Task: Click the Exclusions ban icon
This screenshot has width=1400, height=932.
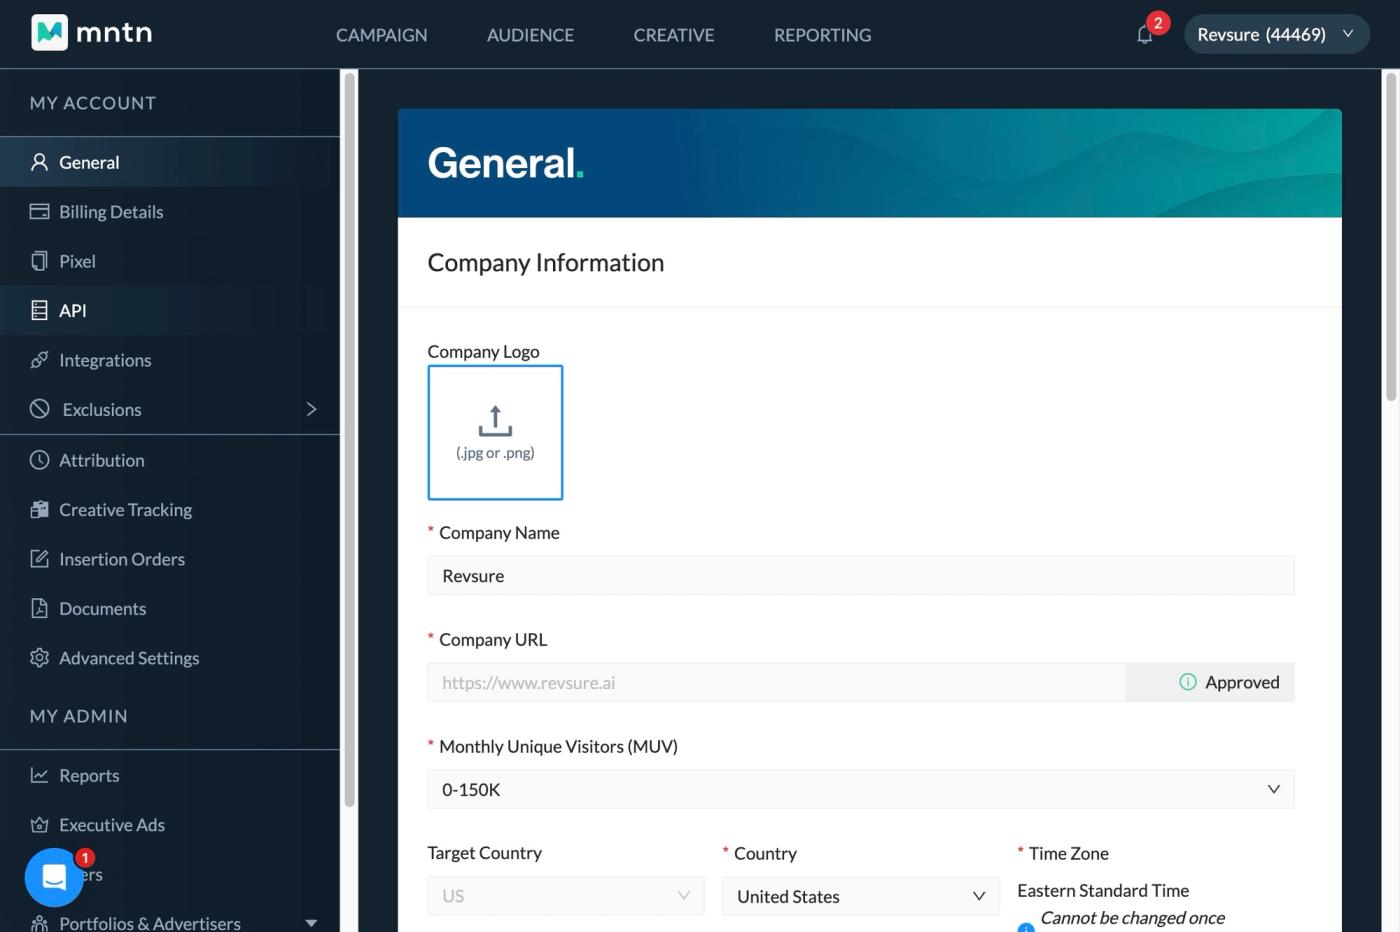Action: 39,408
